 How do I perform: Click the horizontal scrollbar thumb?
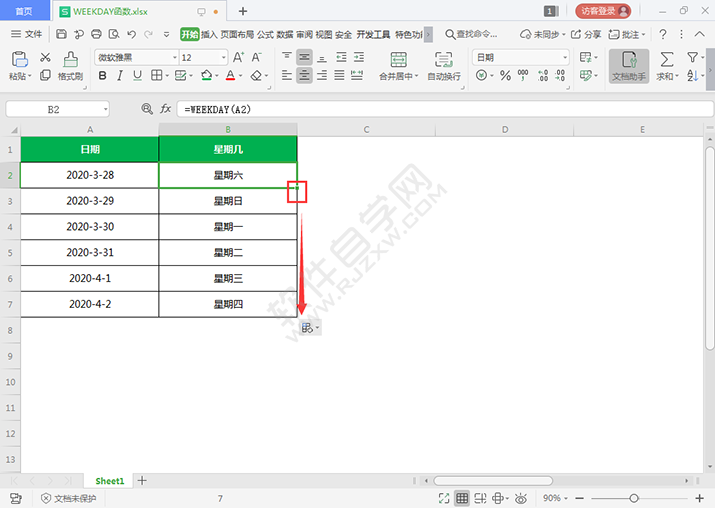(493, 481)
